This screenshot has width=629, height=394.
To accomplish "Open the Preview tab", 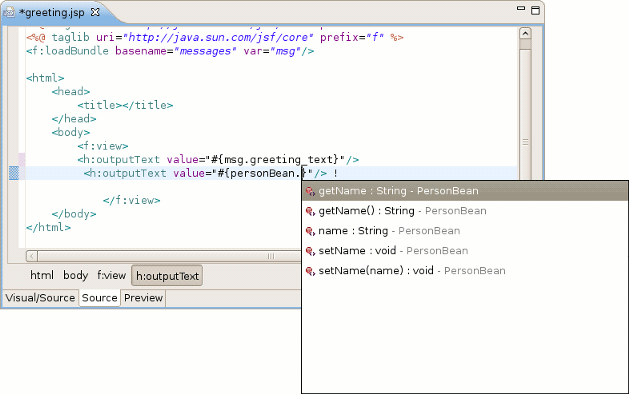I will pos(143,298).
